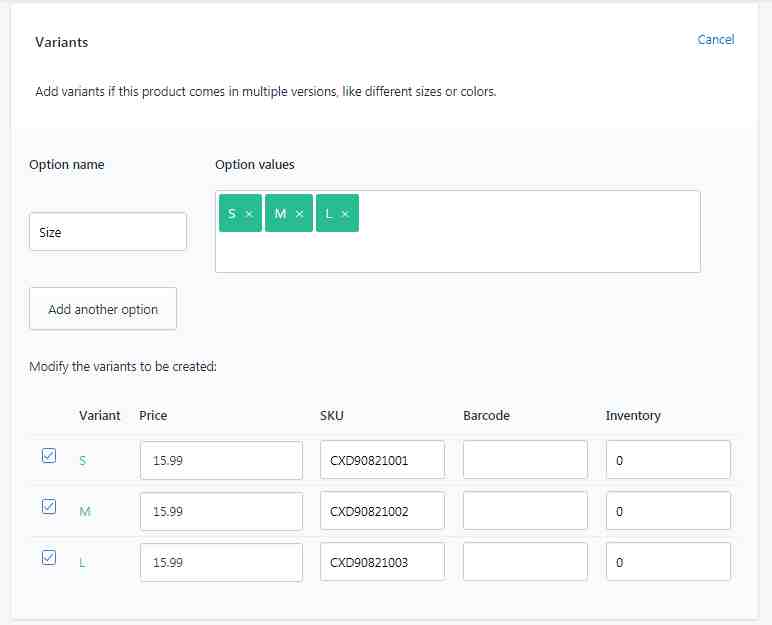Edit inventory field for M variant
772x625 pixels.
click(669, 511)
